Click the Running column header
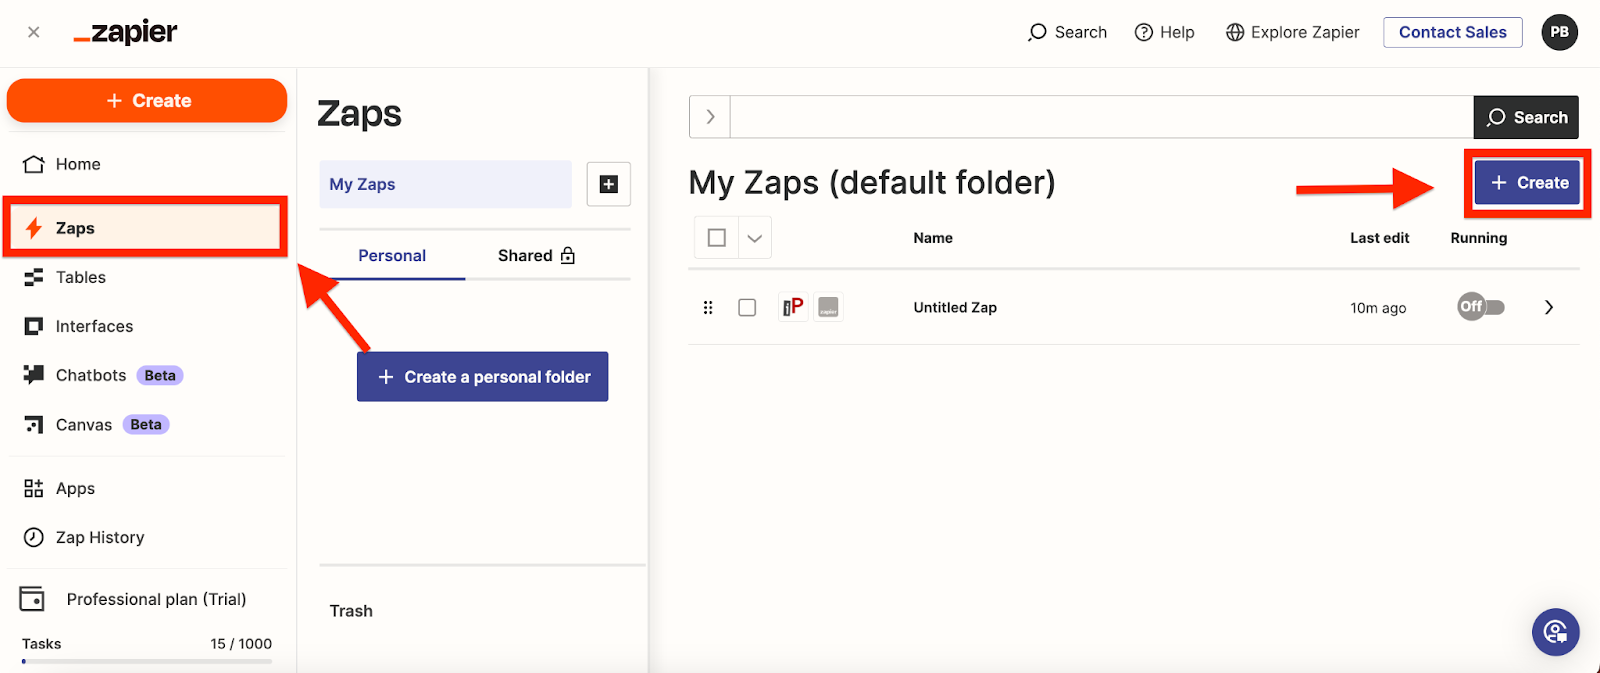1600x673 pixels. pyautogui.click(x=1478, y=238)
